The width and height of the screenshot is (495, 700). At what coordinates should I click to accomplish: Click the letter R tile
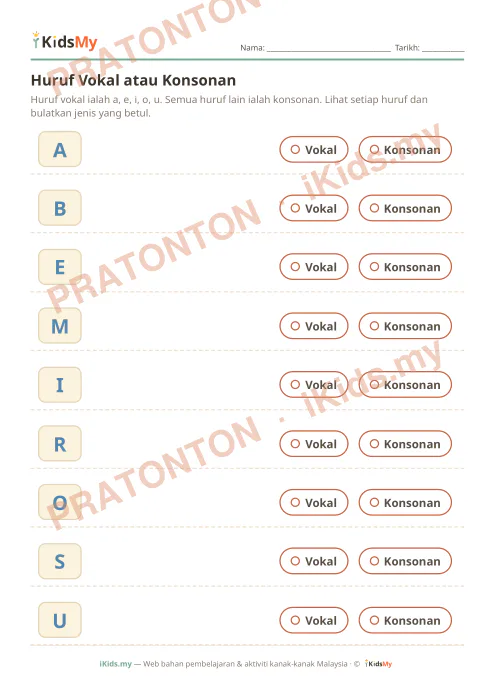point(60,444)
